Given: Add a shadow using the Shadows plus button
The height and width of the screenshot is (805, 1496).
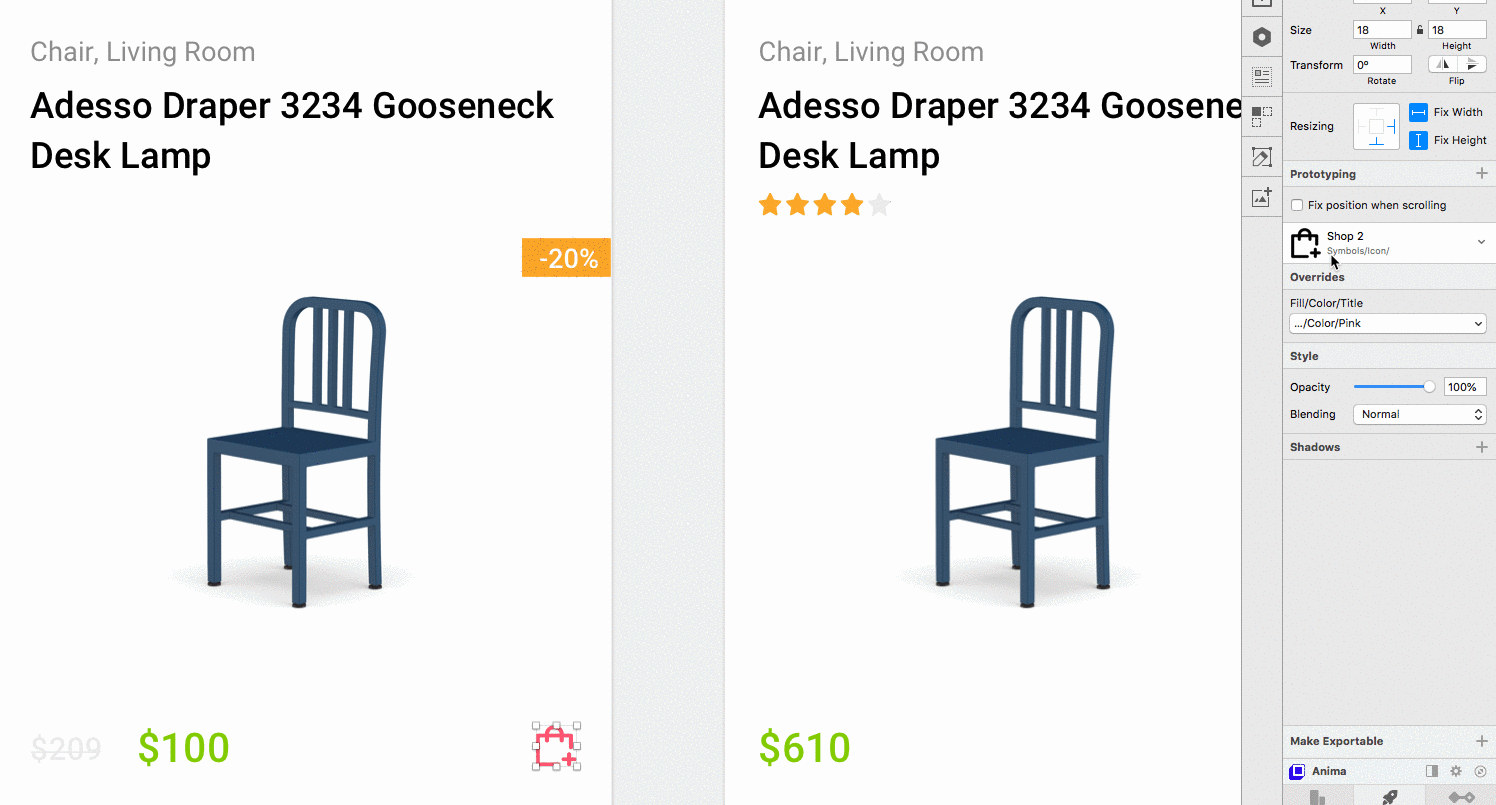Looking at the screenshot, I should pyautogui.click(x=1481, y=446).
